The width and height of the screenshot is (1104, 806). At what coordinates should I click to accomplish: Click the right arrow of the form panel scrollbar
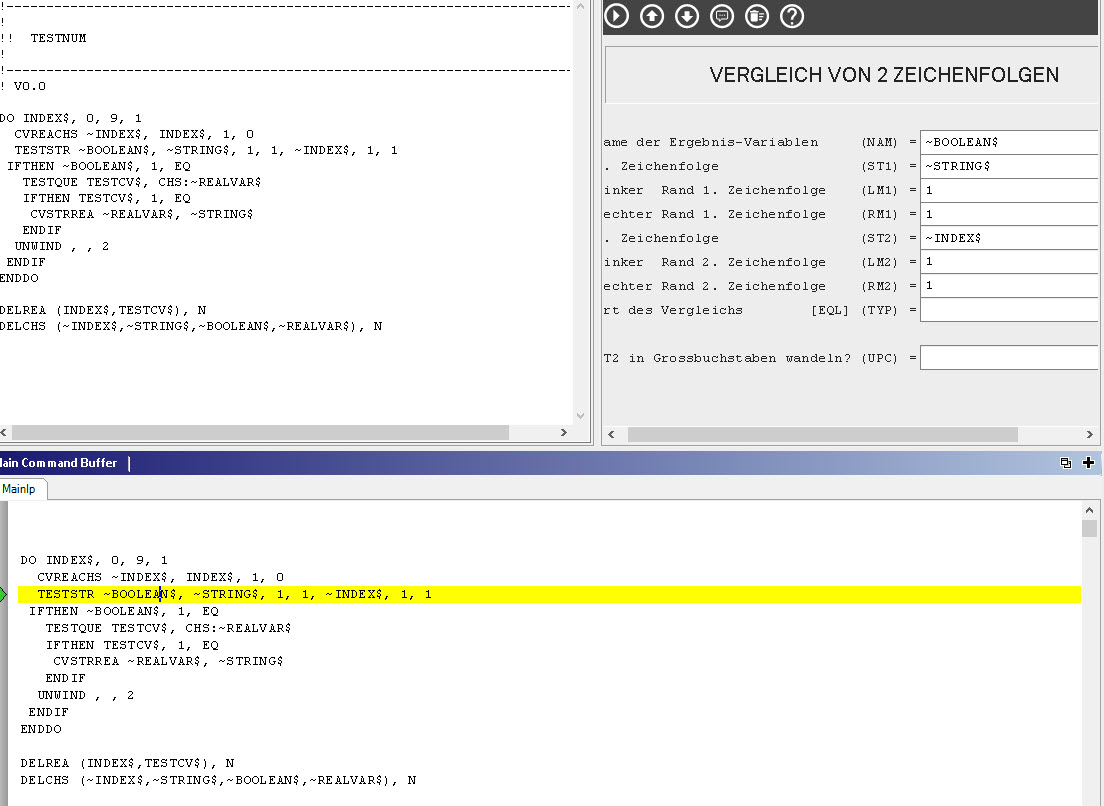point(1090,434)
